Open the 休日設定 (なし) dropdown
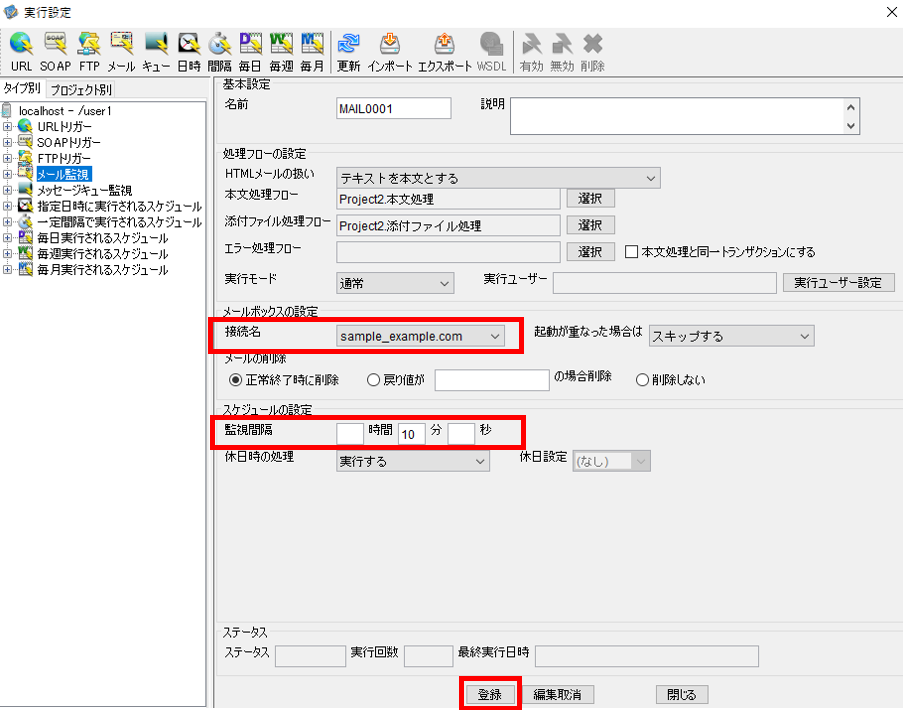The width and height of the screenshot is (903, 710). pos(612,461)
